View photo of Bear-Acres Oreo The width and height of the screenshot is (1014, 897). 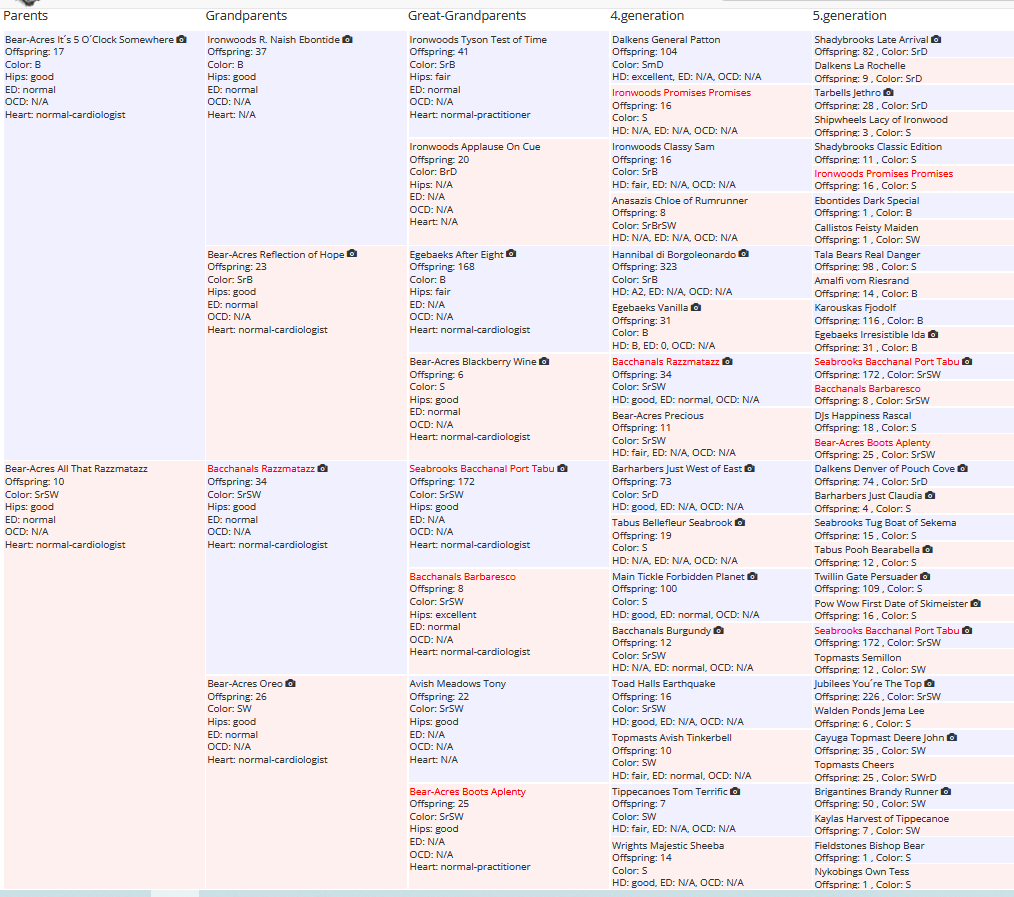[290, 684]
